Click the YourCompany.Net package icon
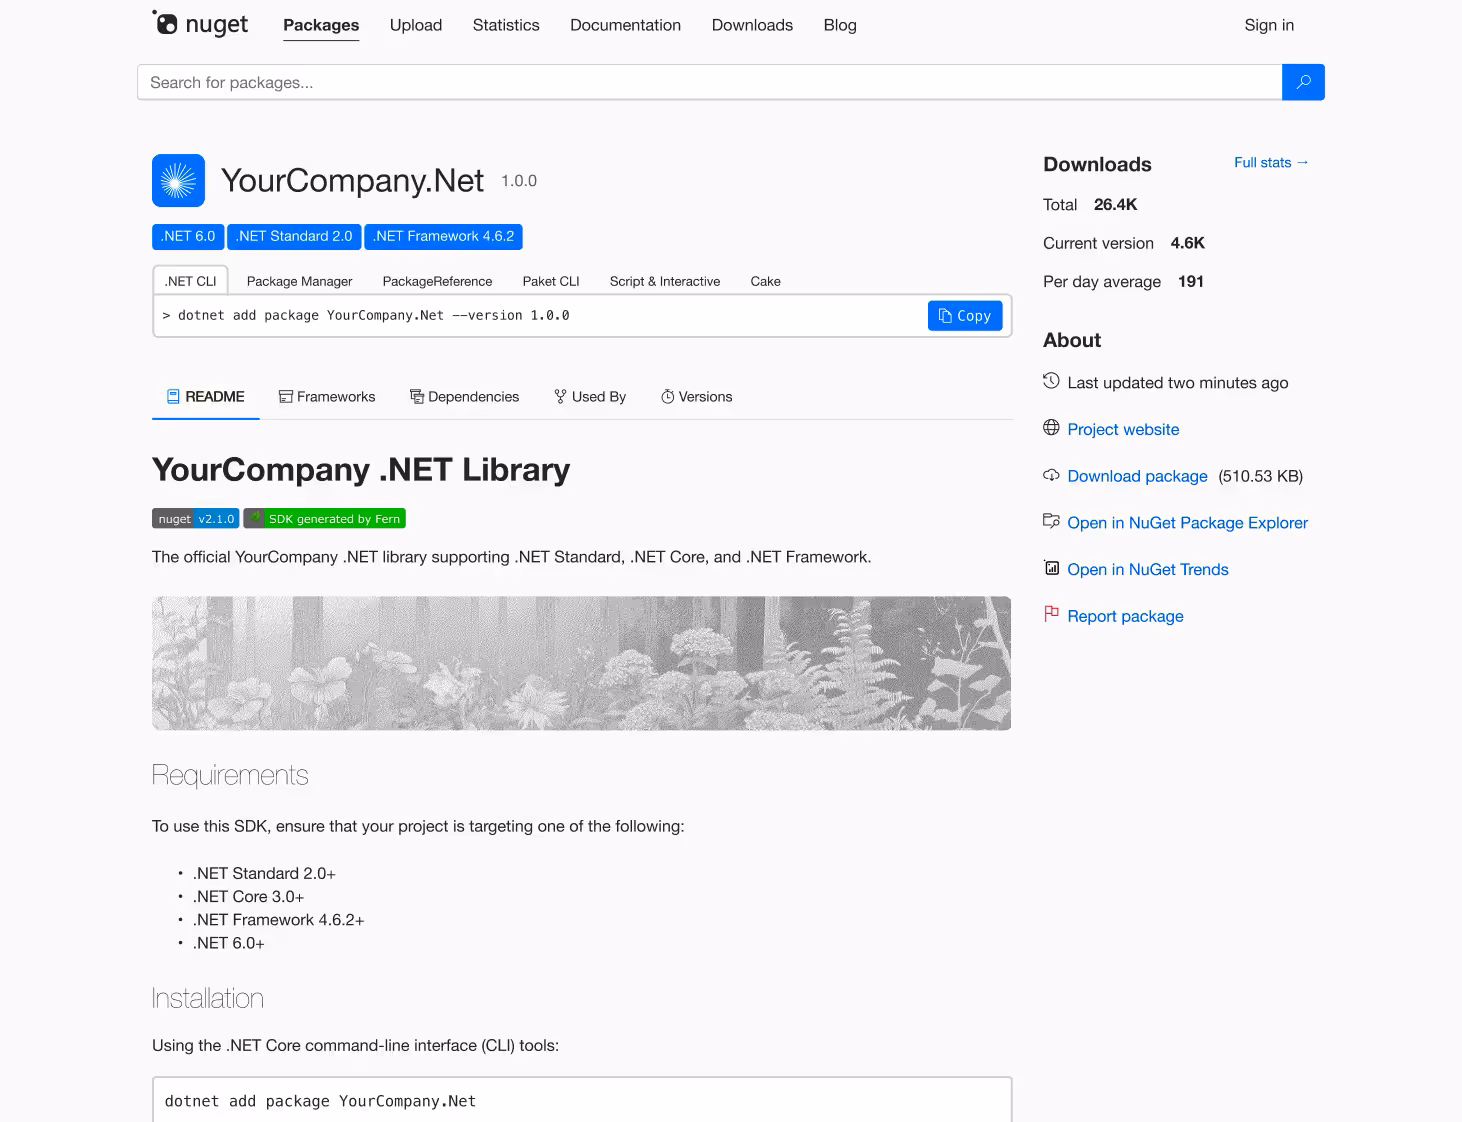This screenshot has height=1122, width=1462. point(178,181)
